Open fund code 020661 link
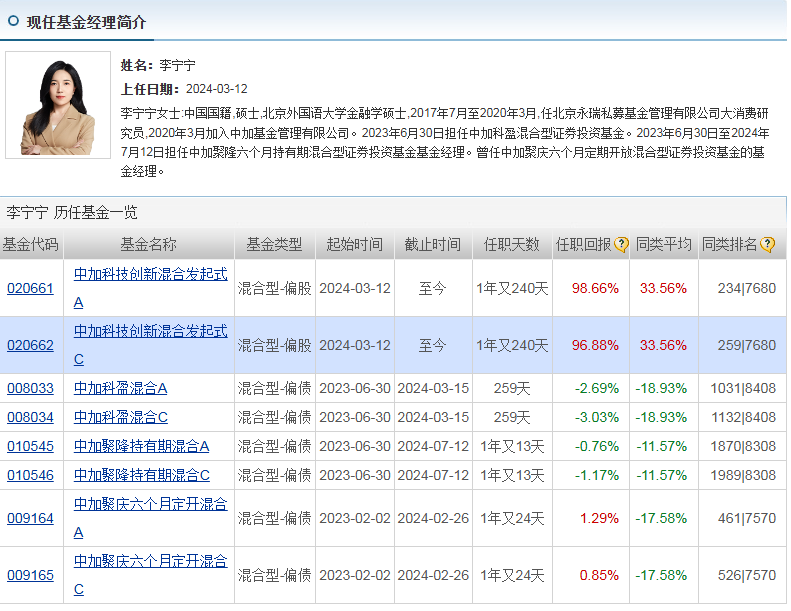791x611 pixels. pos(30,288)
